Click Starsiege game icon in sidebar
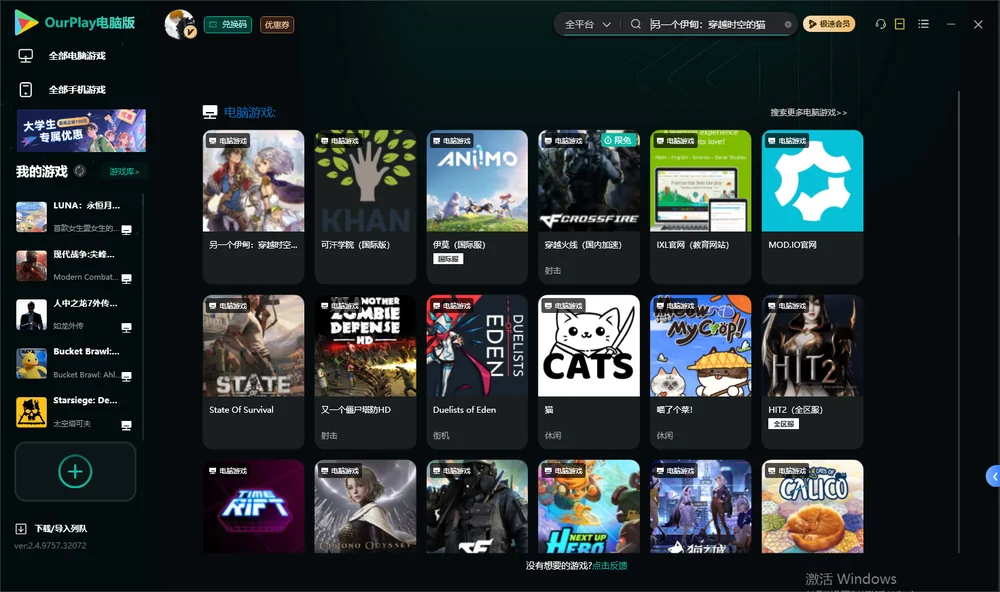 (31, 412)
